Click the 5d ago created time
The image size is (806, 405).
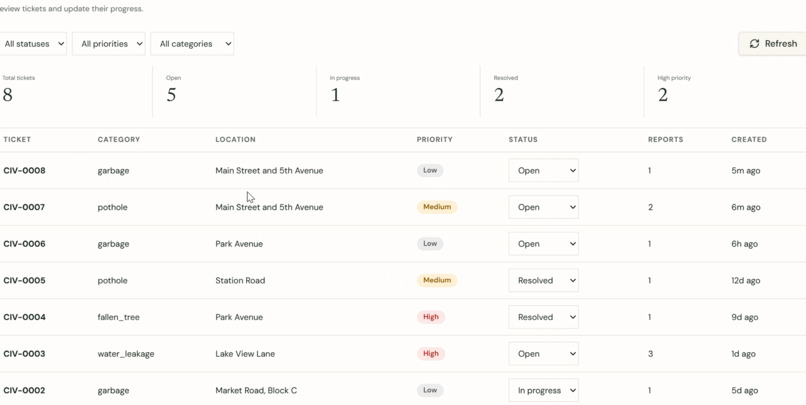[x=745, y=391]
